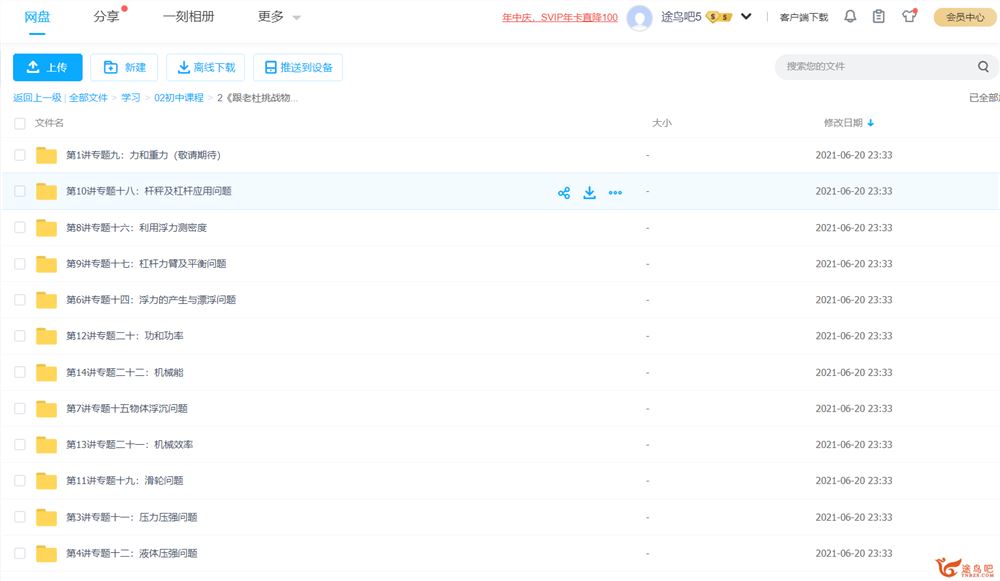1000x581 pixels.
Task: Switch to the 网盘 tab
Action: pyautogui.click(x=37, y=17)
